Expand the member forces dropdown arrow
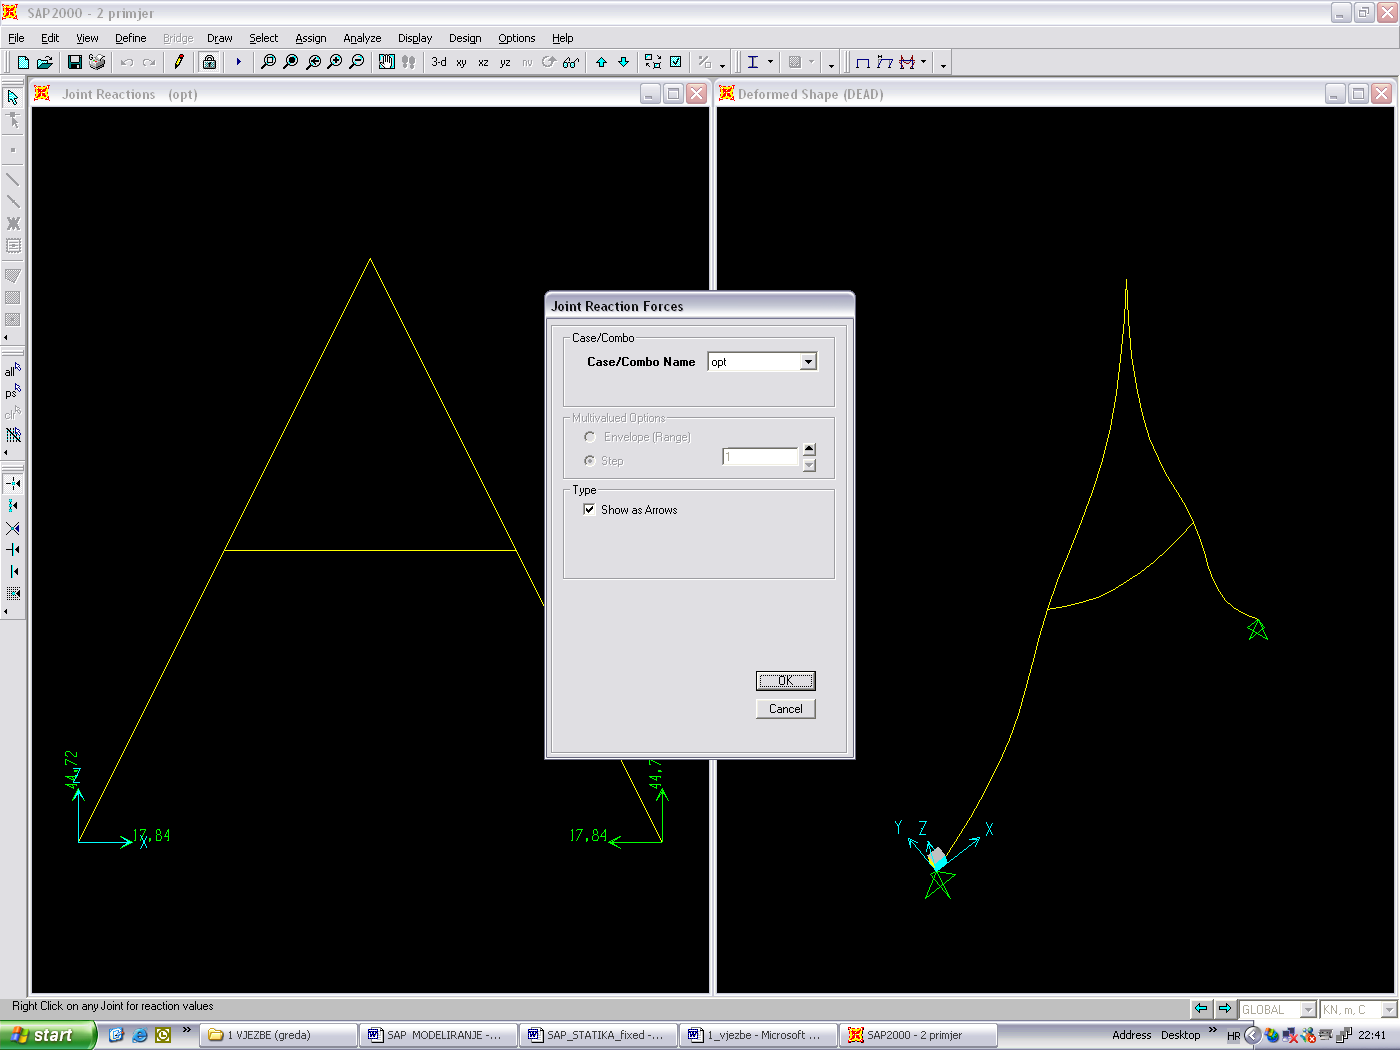Image resolution: width=1400 pixels, height=1050 pixels. click(923, 62)
